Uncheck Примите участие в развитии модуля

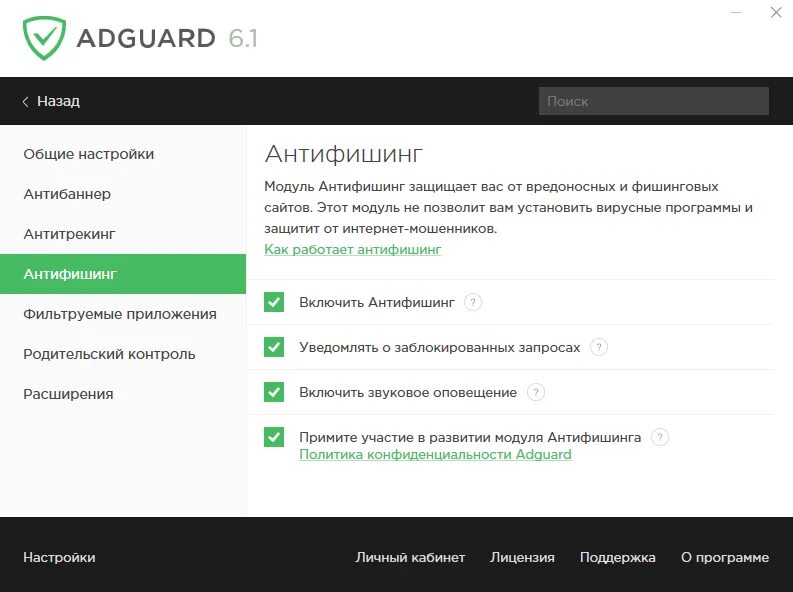pyautogui.click(x=274, y=437)
